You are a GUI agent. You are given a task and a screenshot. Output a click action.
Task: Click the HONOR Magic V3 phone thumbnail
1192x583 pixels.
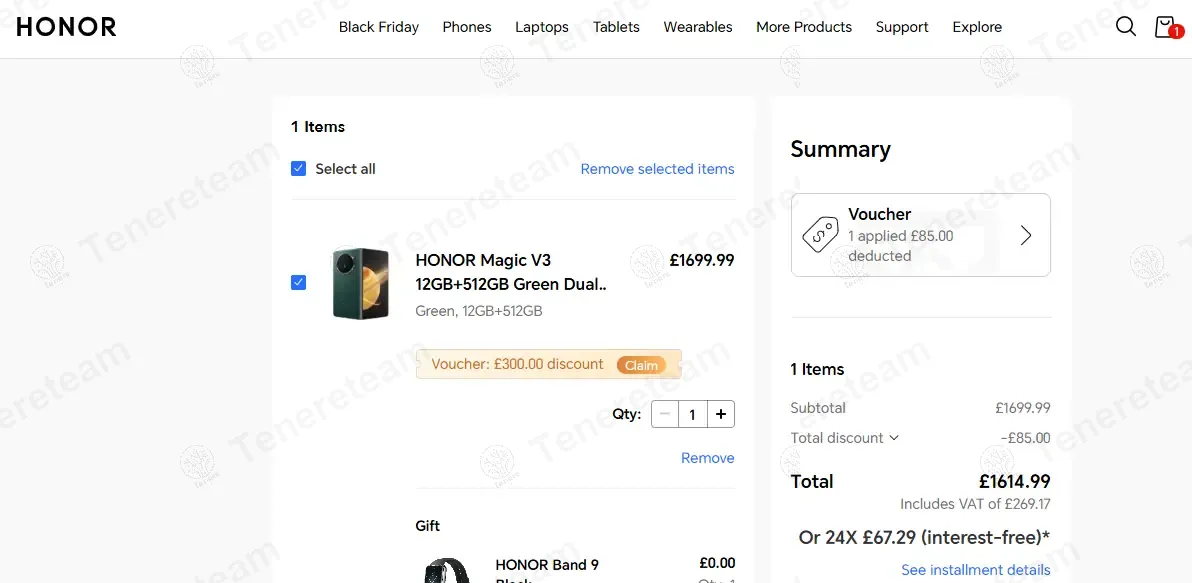[360, 283]
